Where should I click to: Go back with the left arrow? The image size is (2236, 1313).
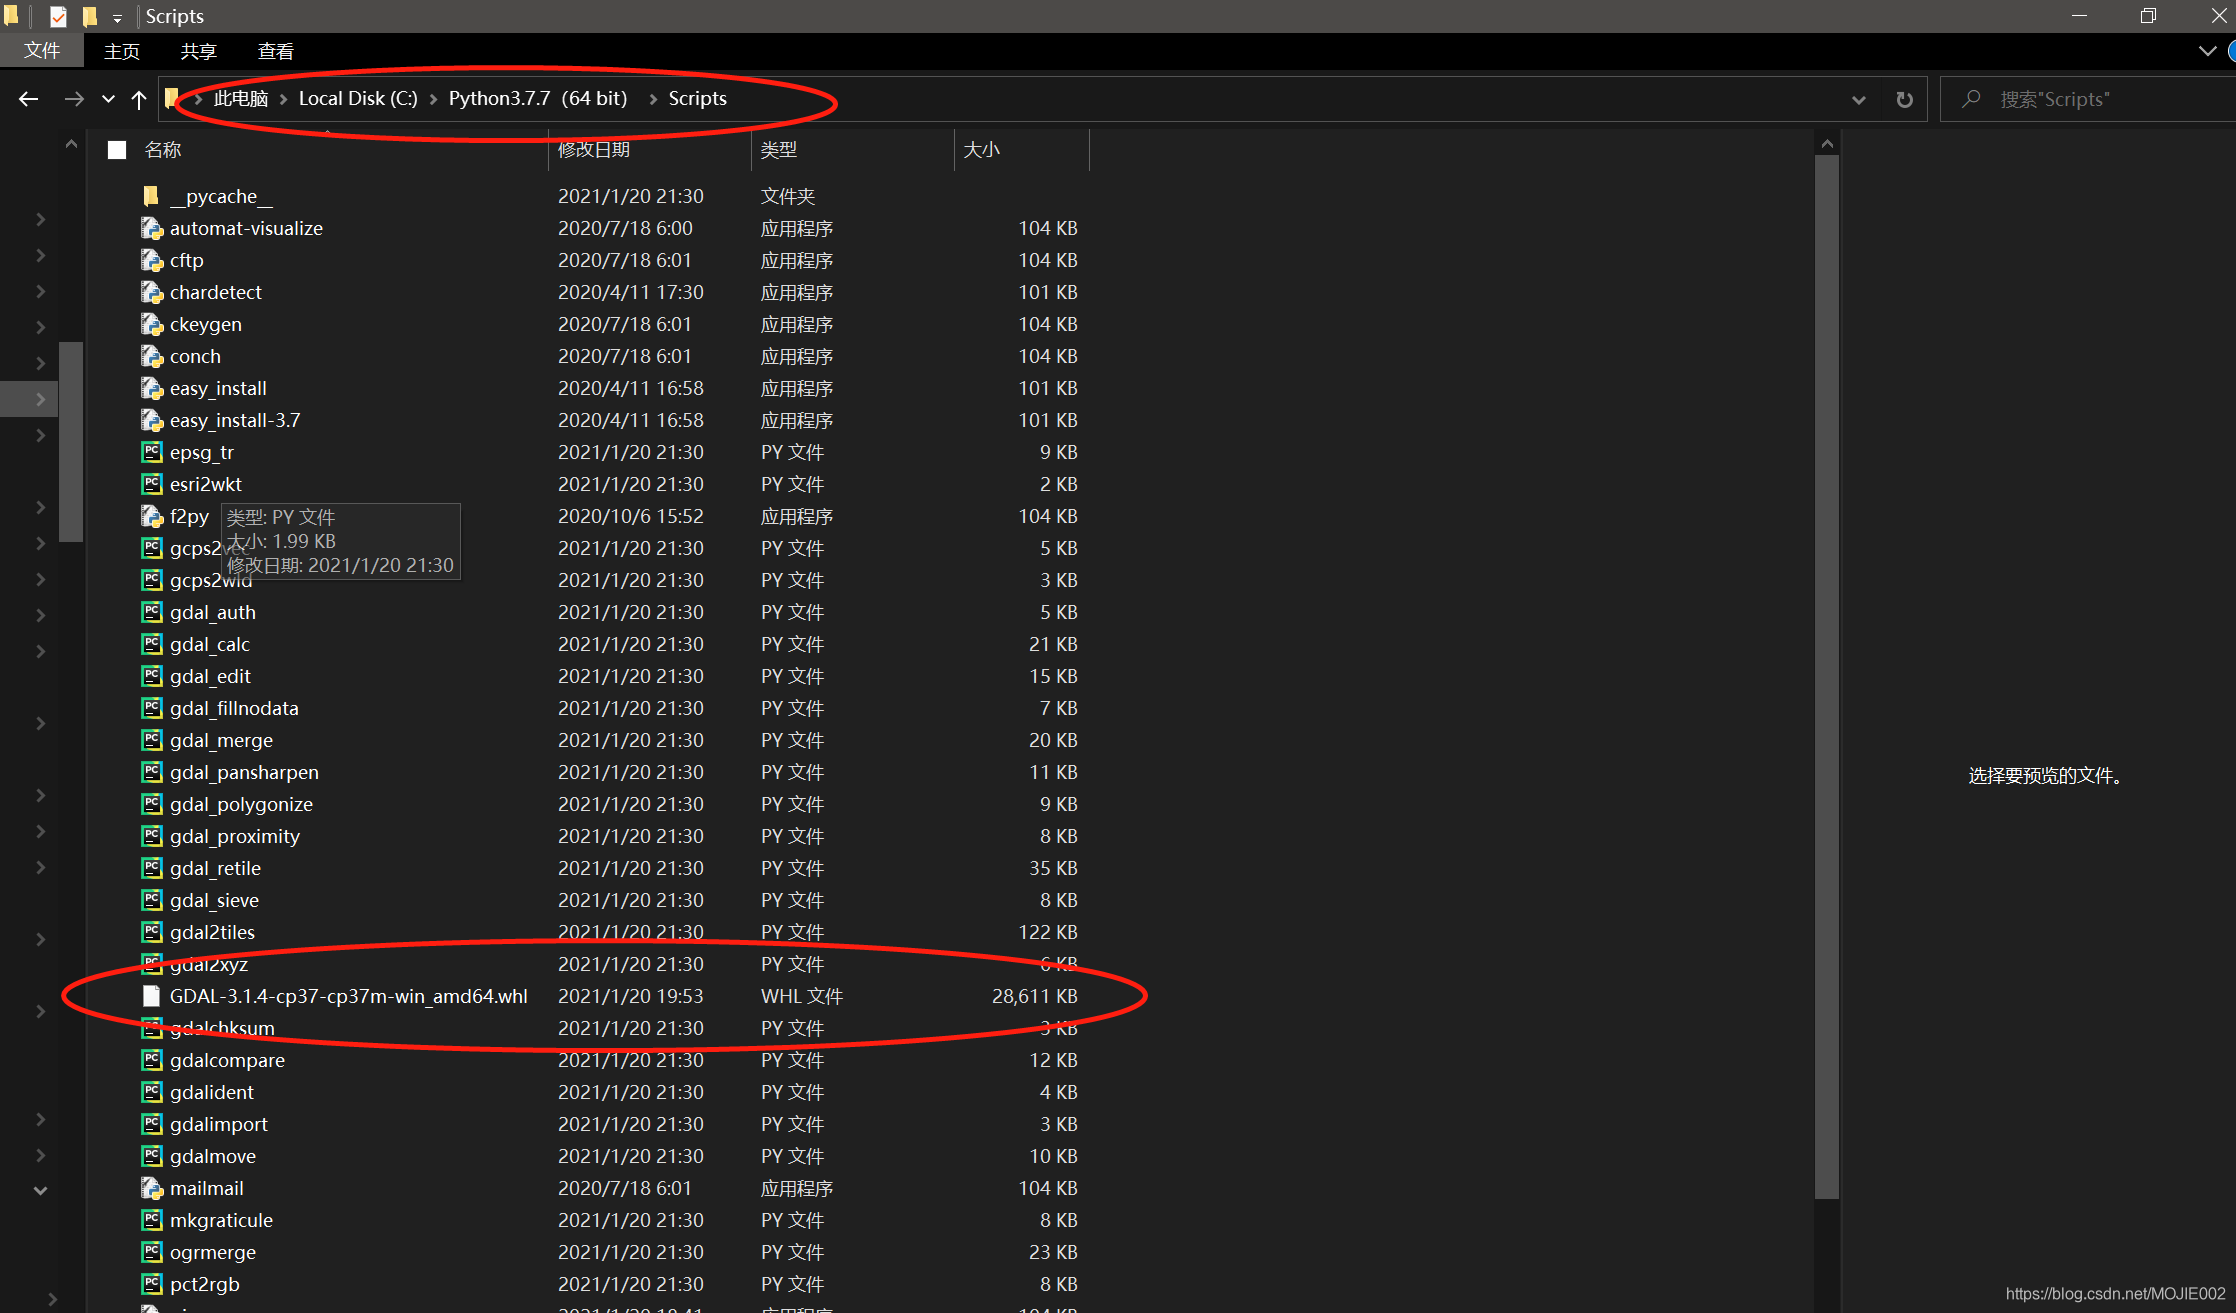28,99
